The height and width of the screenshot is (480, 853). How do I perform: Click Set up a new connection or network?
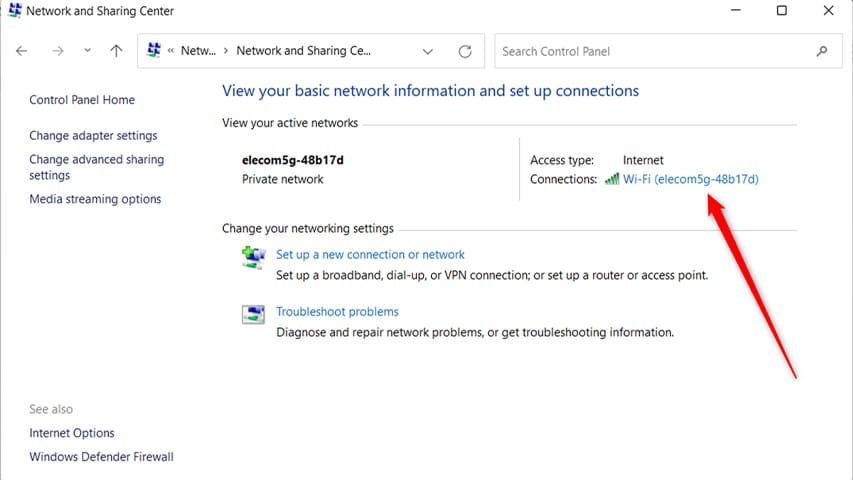click(370, 254)
